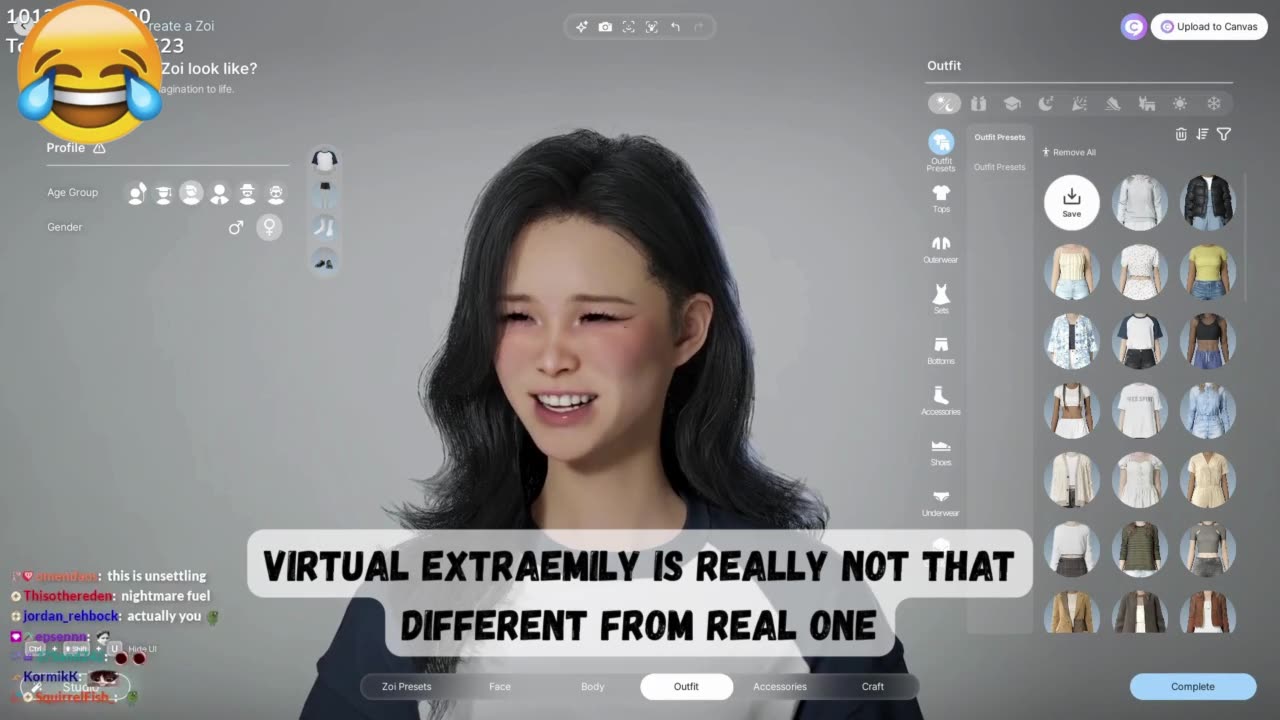Image resolution: width=1280 pixels, height=720 pixels.
Task: Select the winter snowflake outfit category
Action: coord(1214,103)
